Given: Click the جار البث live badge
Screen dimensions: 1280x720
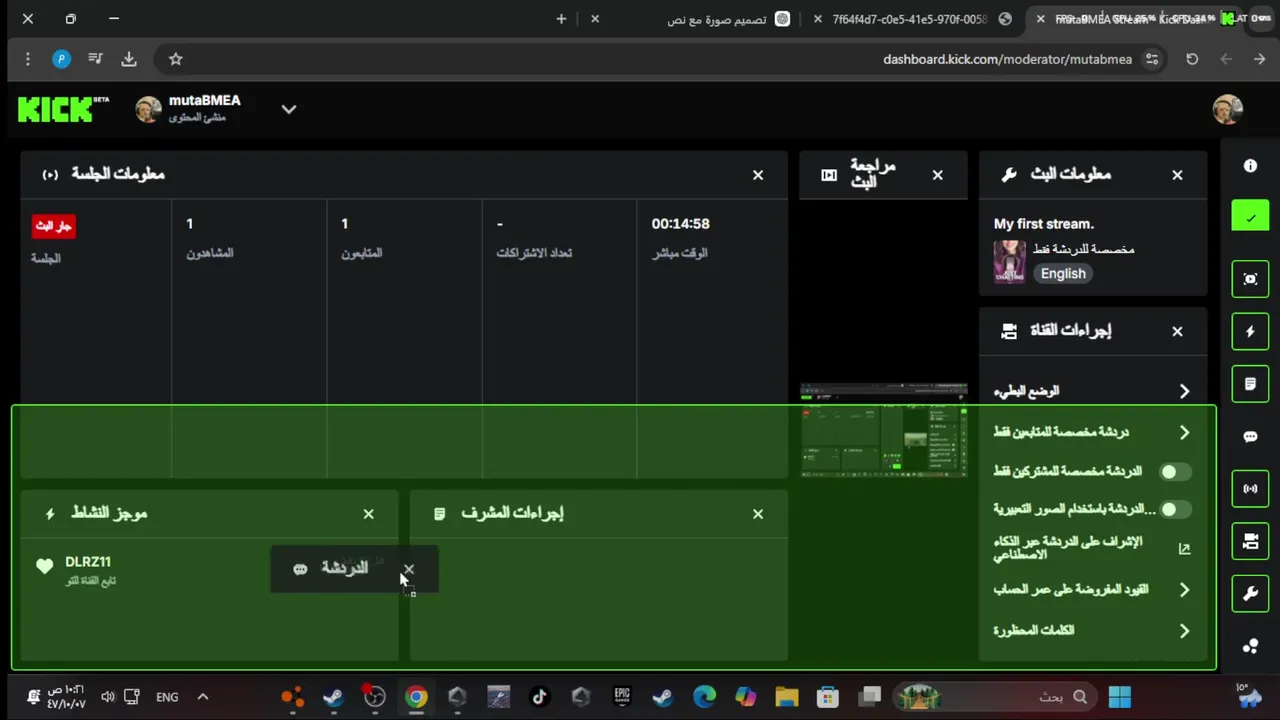Looking at the screenshot, I should coord(53,226).
